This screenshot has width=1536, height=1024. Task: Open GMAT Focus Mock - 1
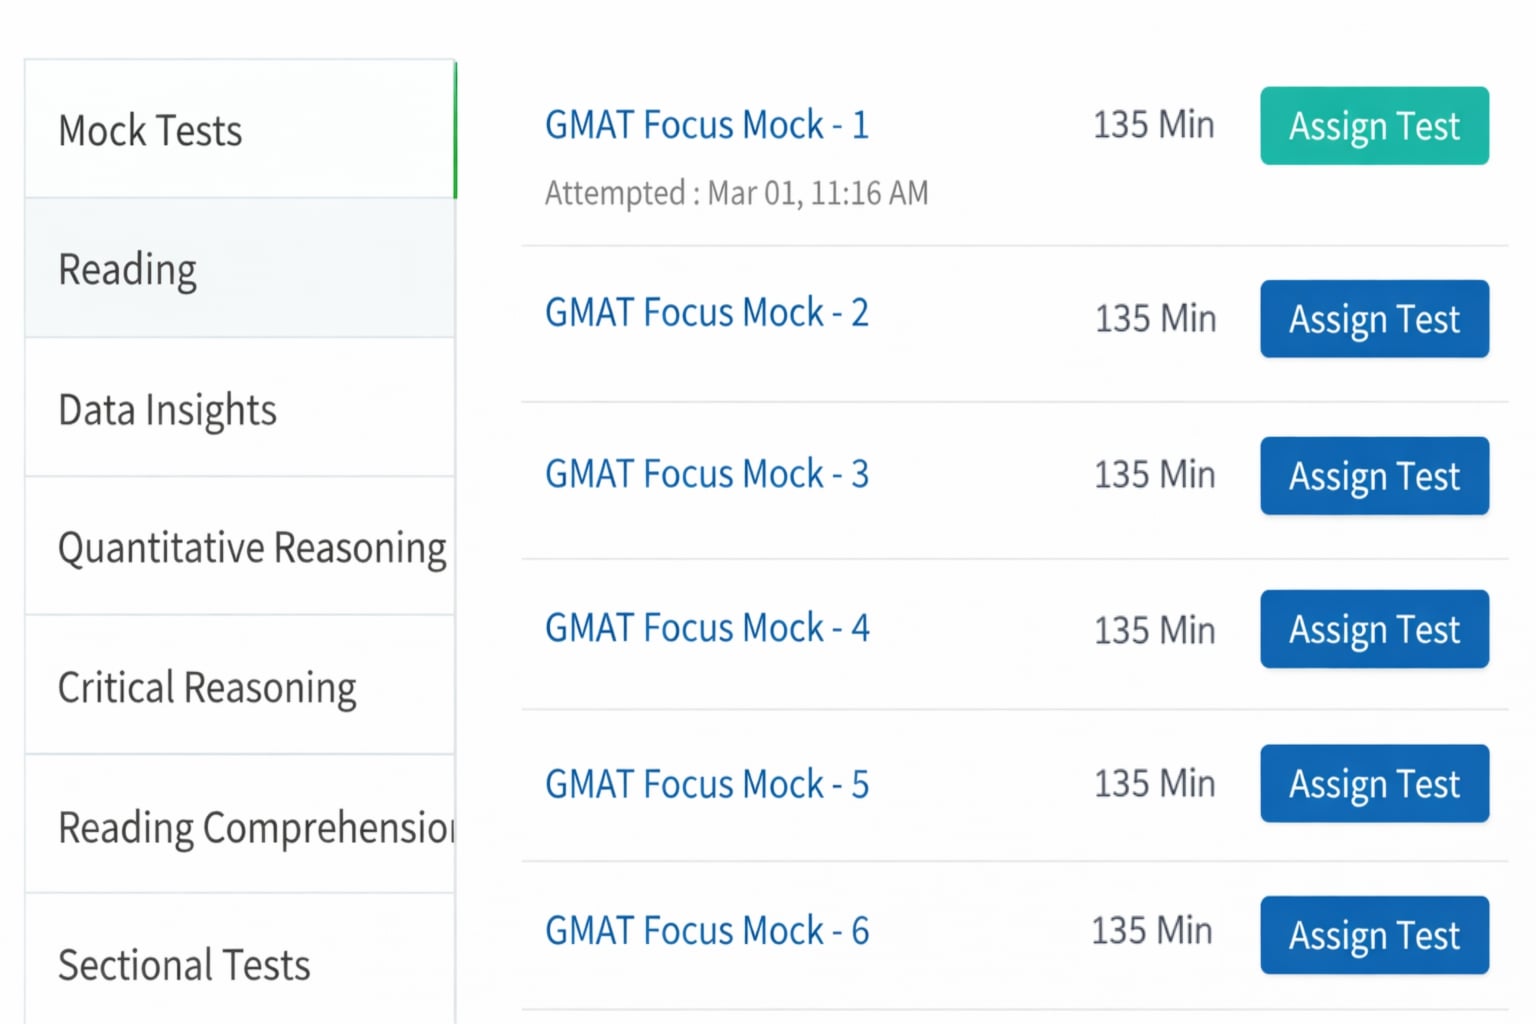pyautogui.click(x=707, y=124)
